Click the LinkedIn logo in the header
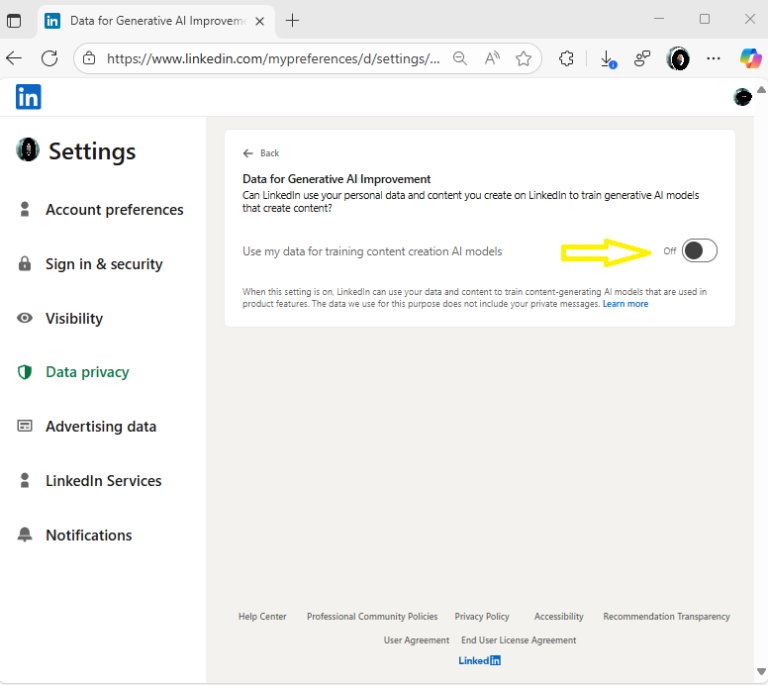The height and width of the screenshot is (685, 768). click(28, 97)
